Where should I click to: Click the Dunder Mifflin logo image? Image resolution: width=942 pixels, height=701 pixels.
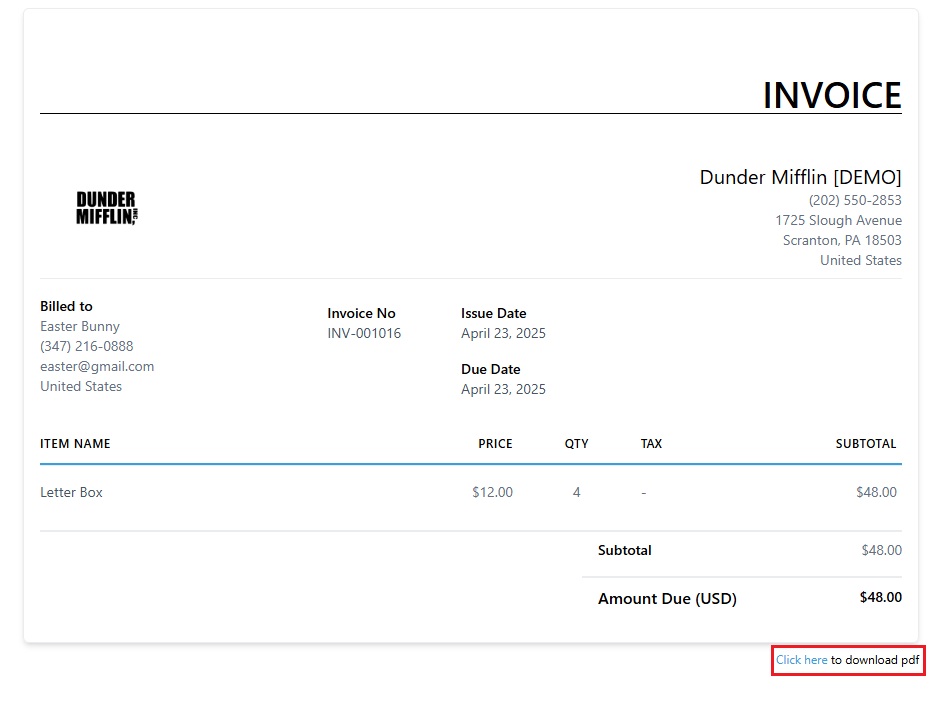[x=107, y=208]
